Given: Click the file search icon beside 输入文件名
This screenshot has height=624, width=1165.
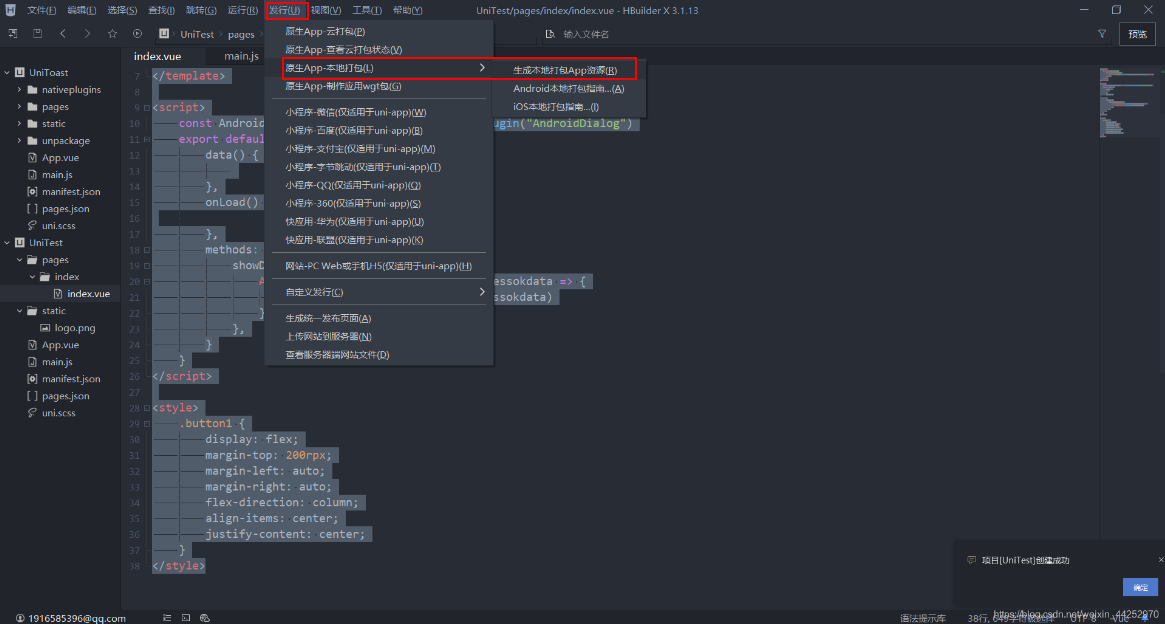Looking at the screenshot, I should [550, 34].
